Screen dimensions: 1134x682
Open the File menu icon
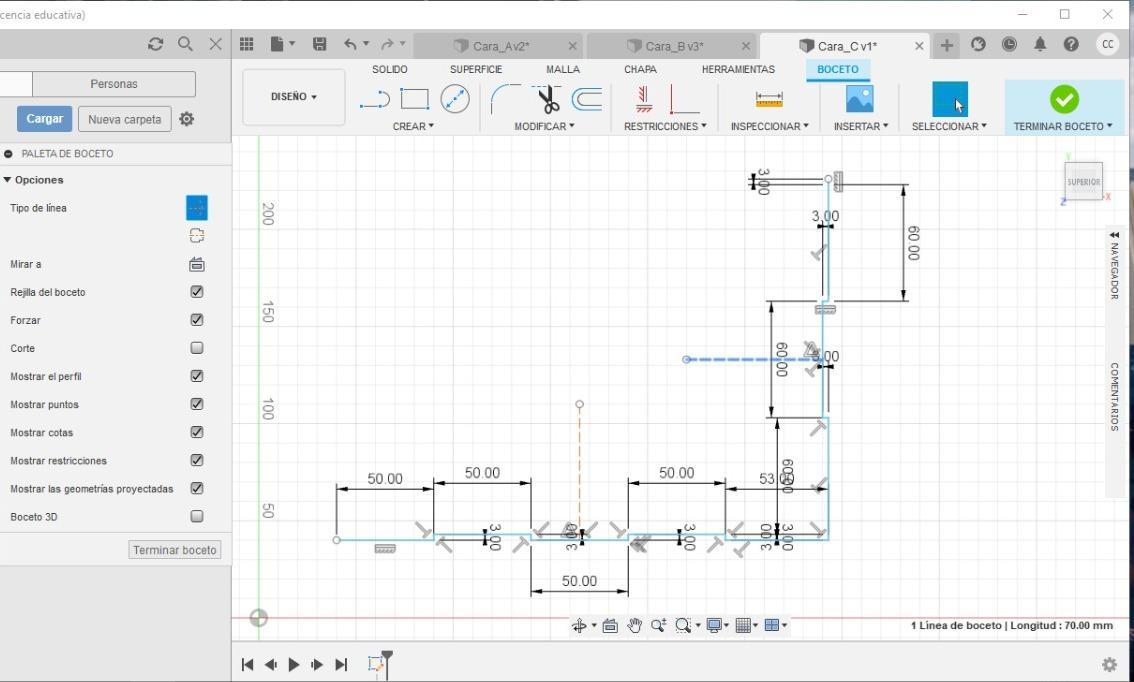282,44
